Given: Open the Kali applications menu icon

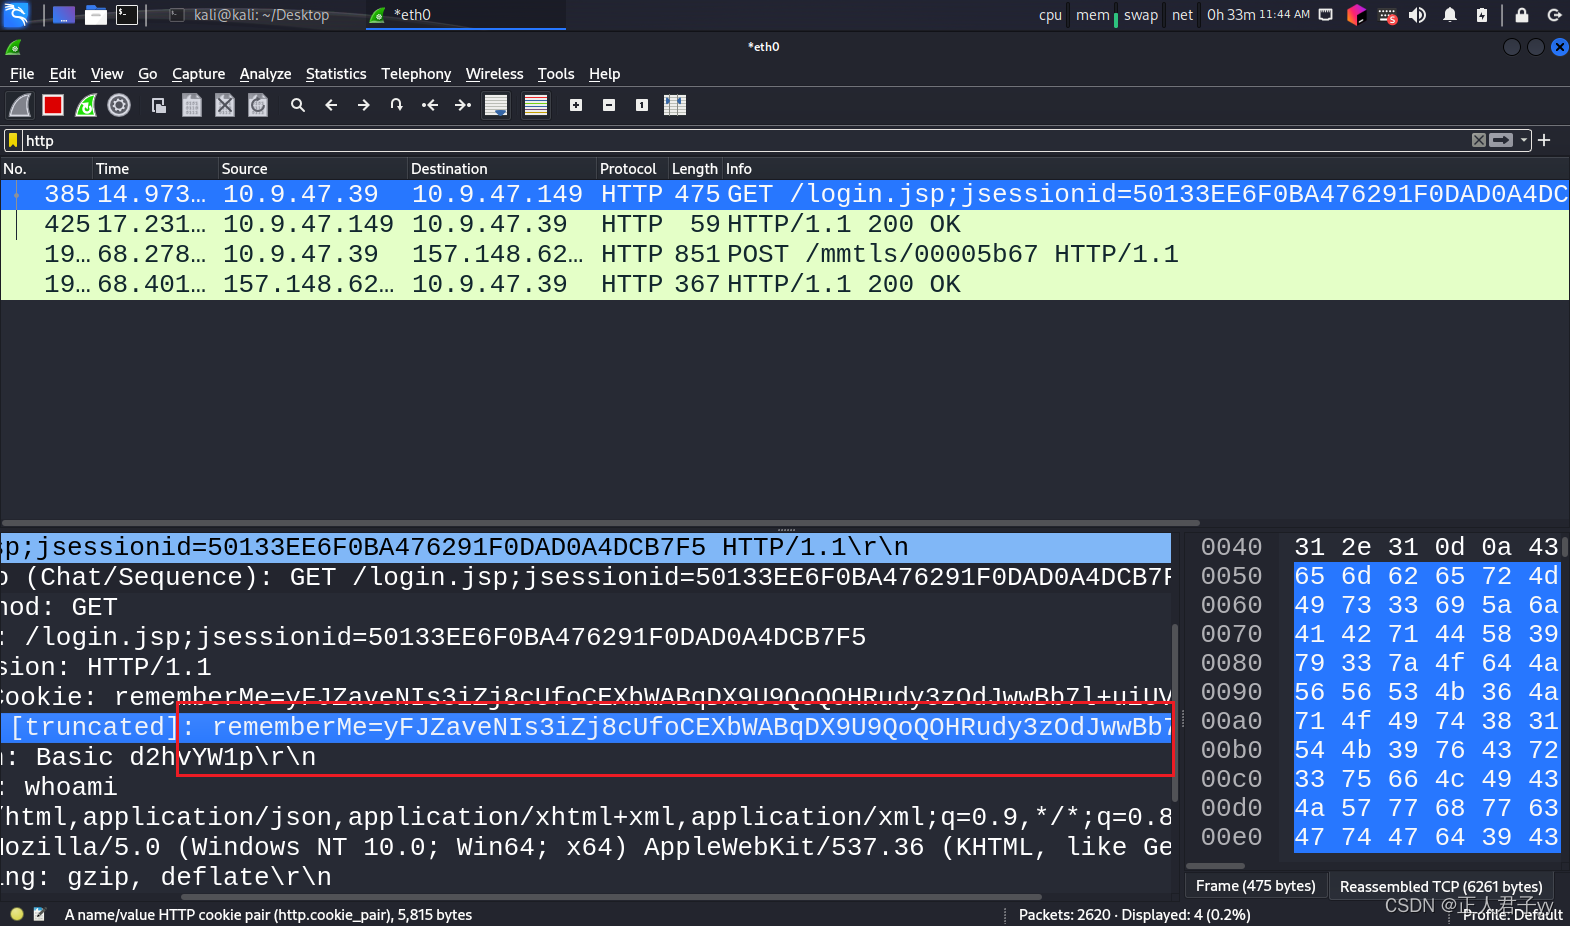Looking at the screenshot, I should click(x=17, y=15).
